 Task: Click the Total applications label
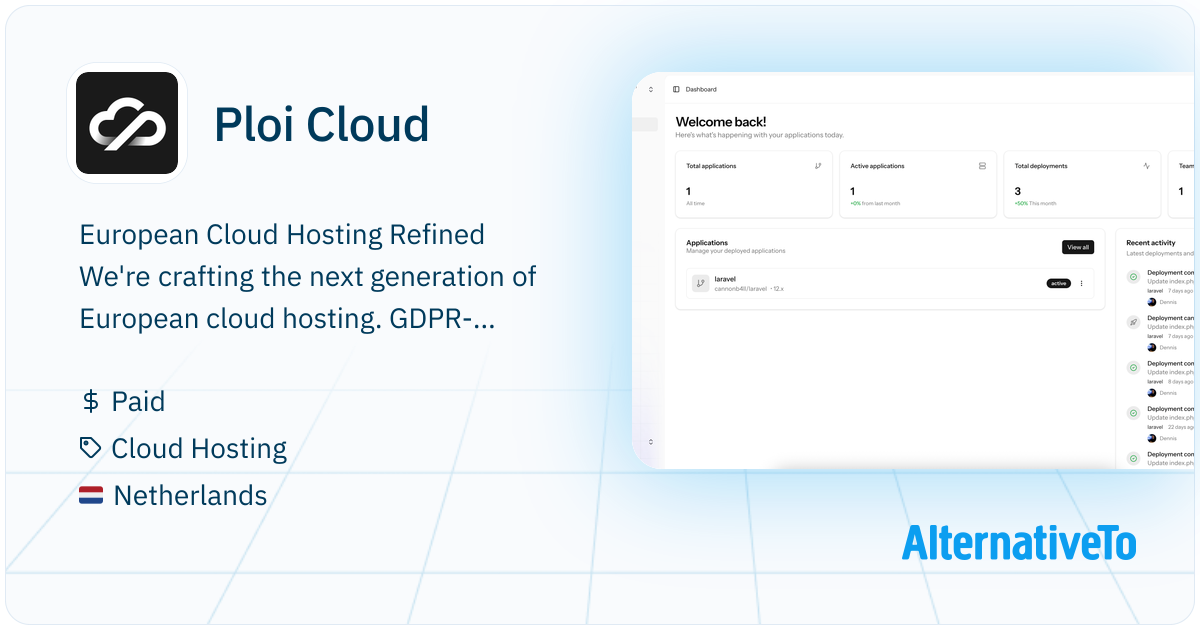pos(711,166)
